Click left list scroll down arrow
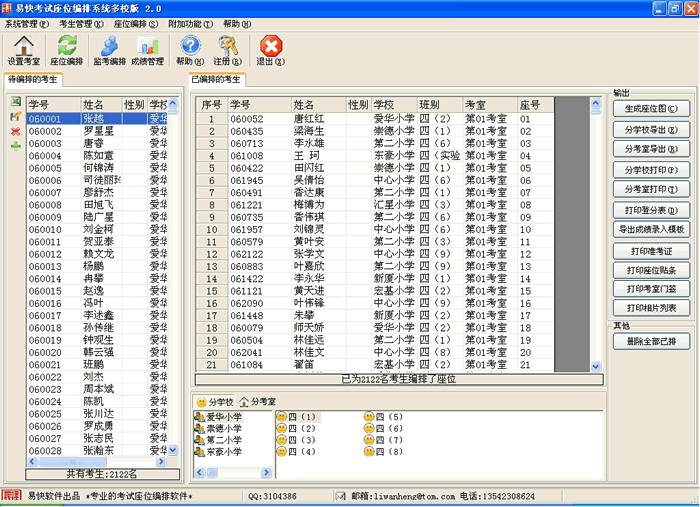Screen dimensions: 700x507 (173, 450)
